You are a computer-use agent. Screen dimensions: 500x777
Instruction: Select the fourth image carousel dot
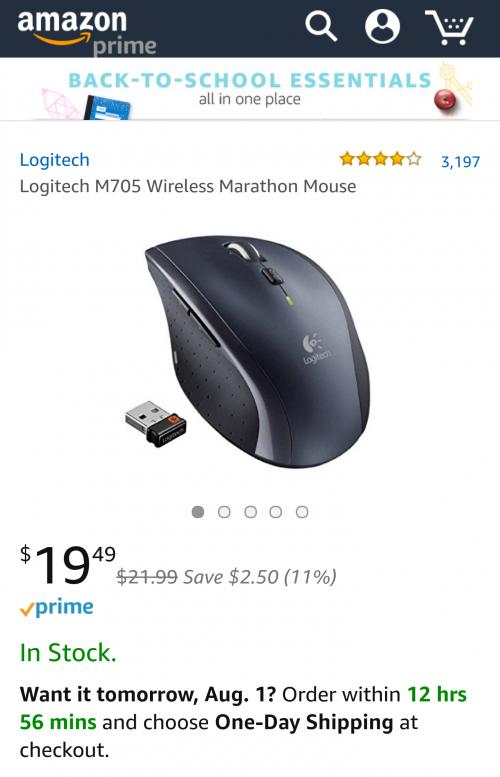click(276, 512)
